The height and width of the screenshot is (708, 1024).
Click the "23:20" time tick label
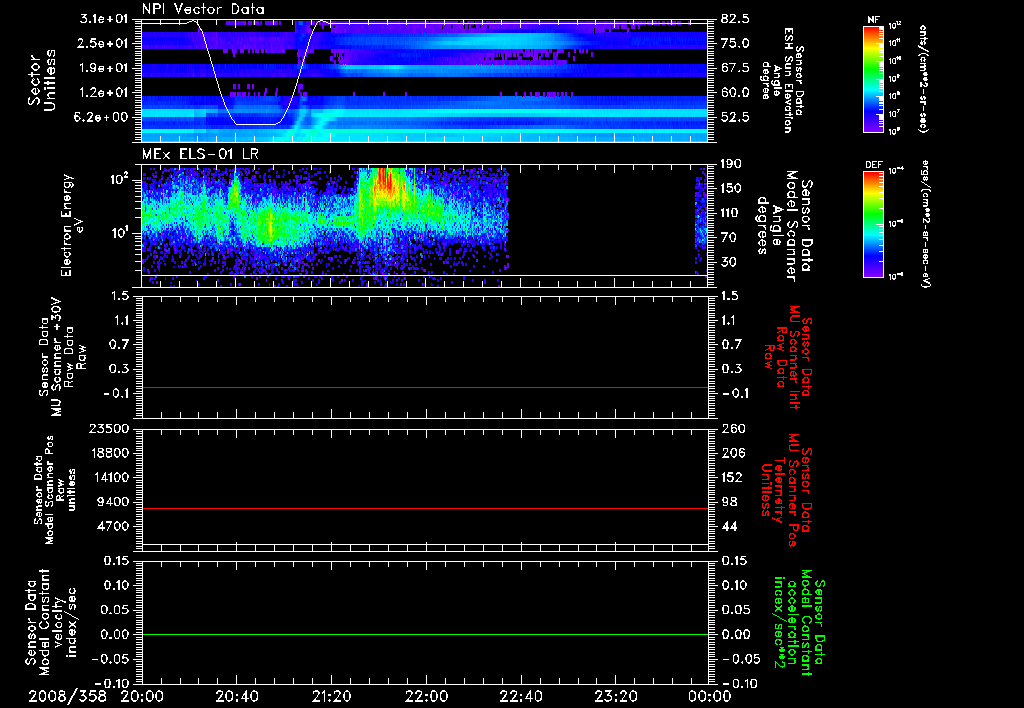point(615,696)
